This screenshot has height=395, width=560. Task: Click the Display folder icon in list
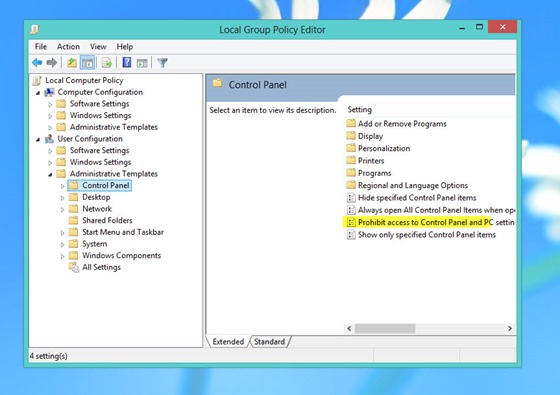351,136
